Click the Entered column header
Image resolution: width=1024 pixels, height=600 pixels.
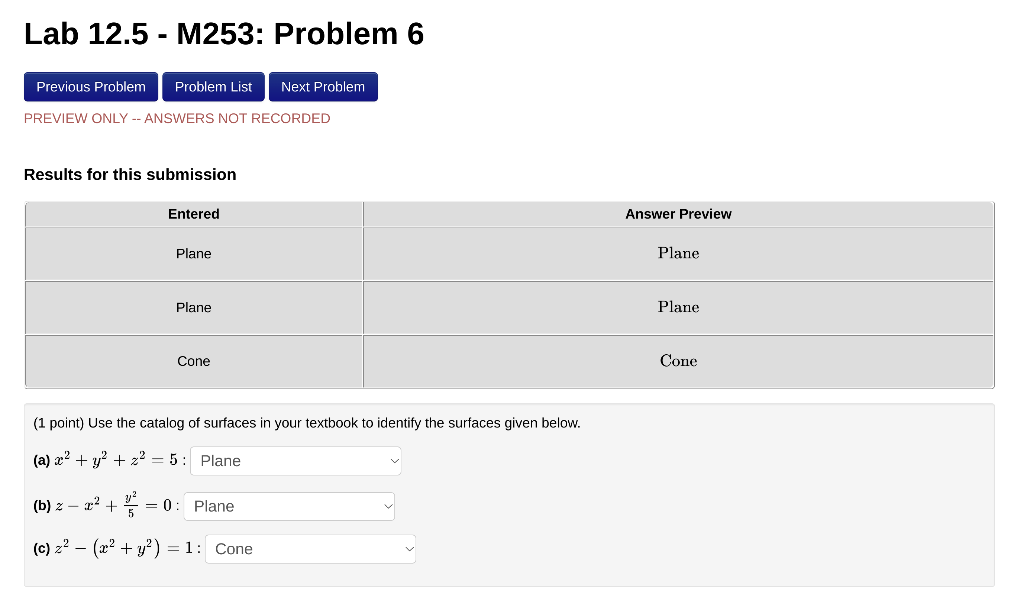tap(193, 214)
